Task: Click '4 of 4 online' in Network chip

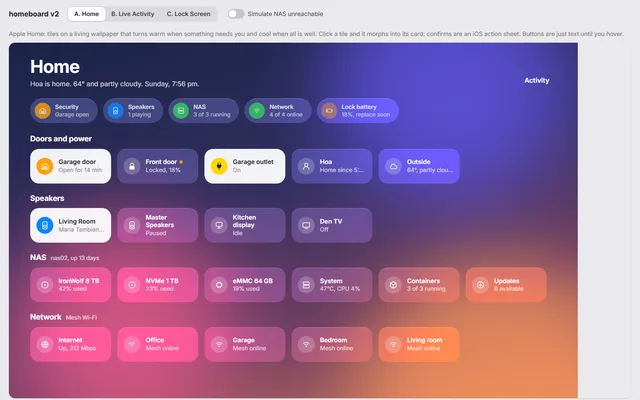Action: pos(286,115)
